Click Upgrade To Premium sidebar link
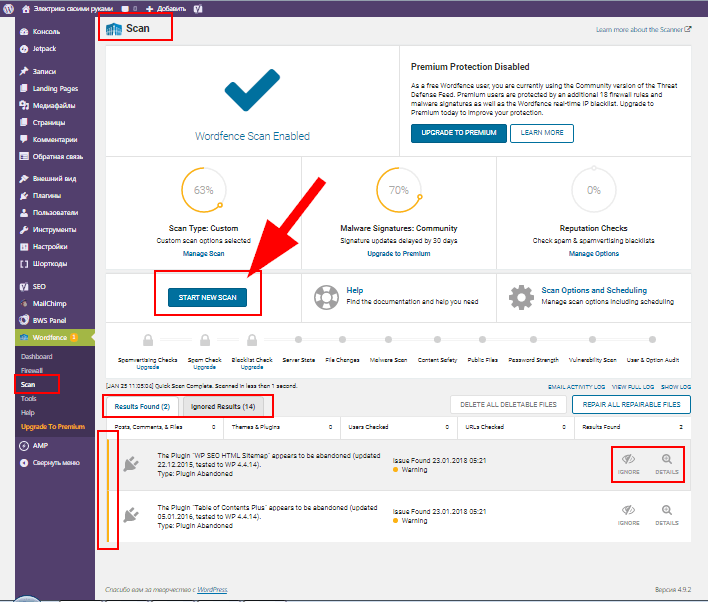The height and width of the screenshot is (602, 708). (53, 426)
